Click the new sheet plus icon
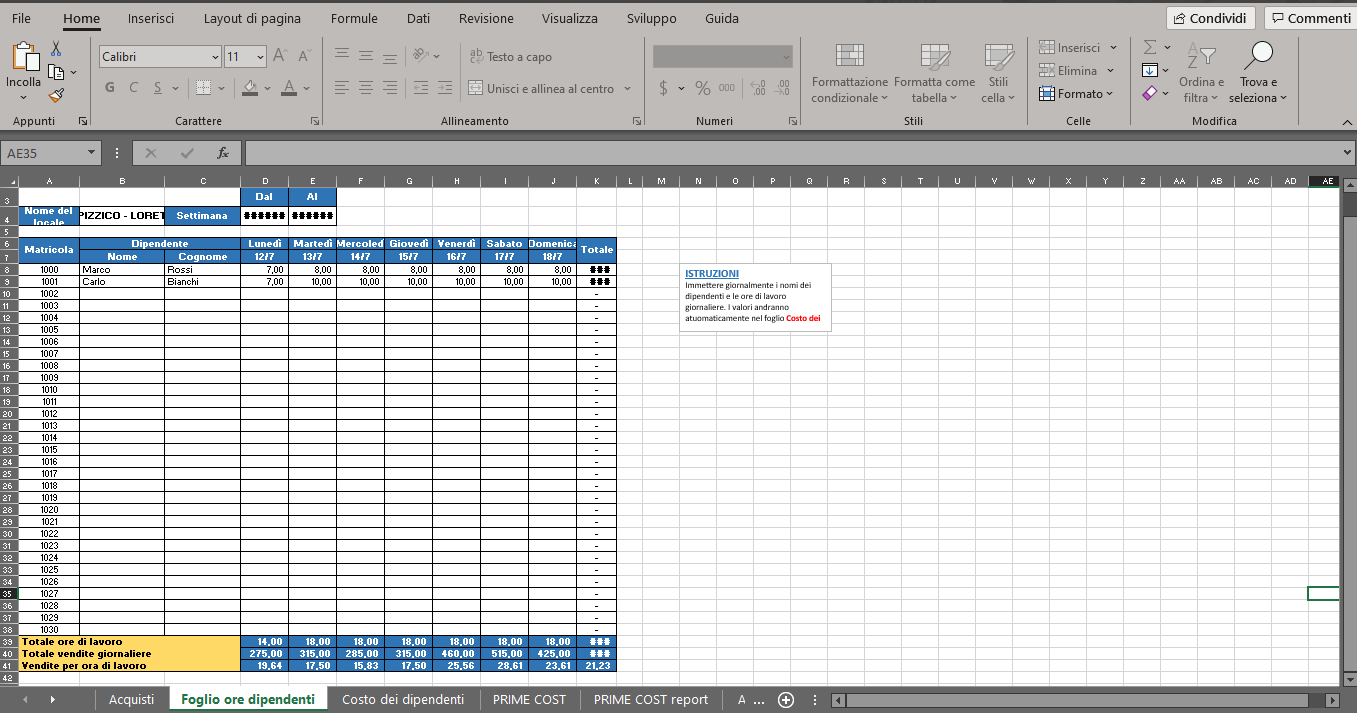This screenshot has width=1357, height=713. 786,700
